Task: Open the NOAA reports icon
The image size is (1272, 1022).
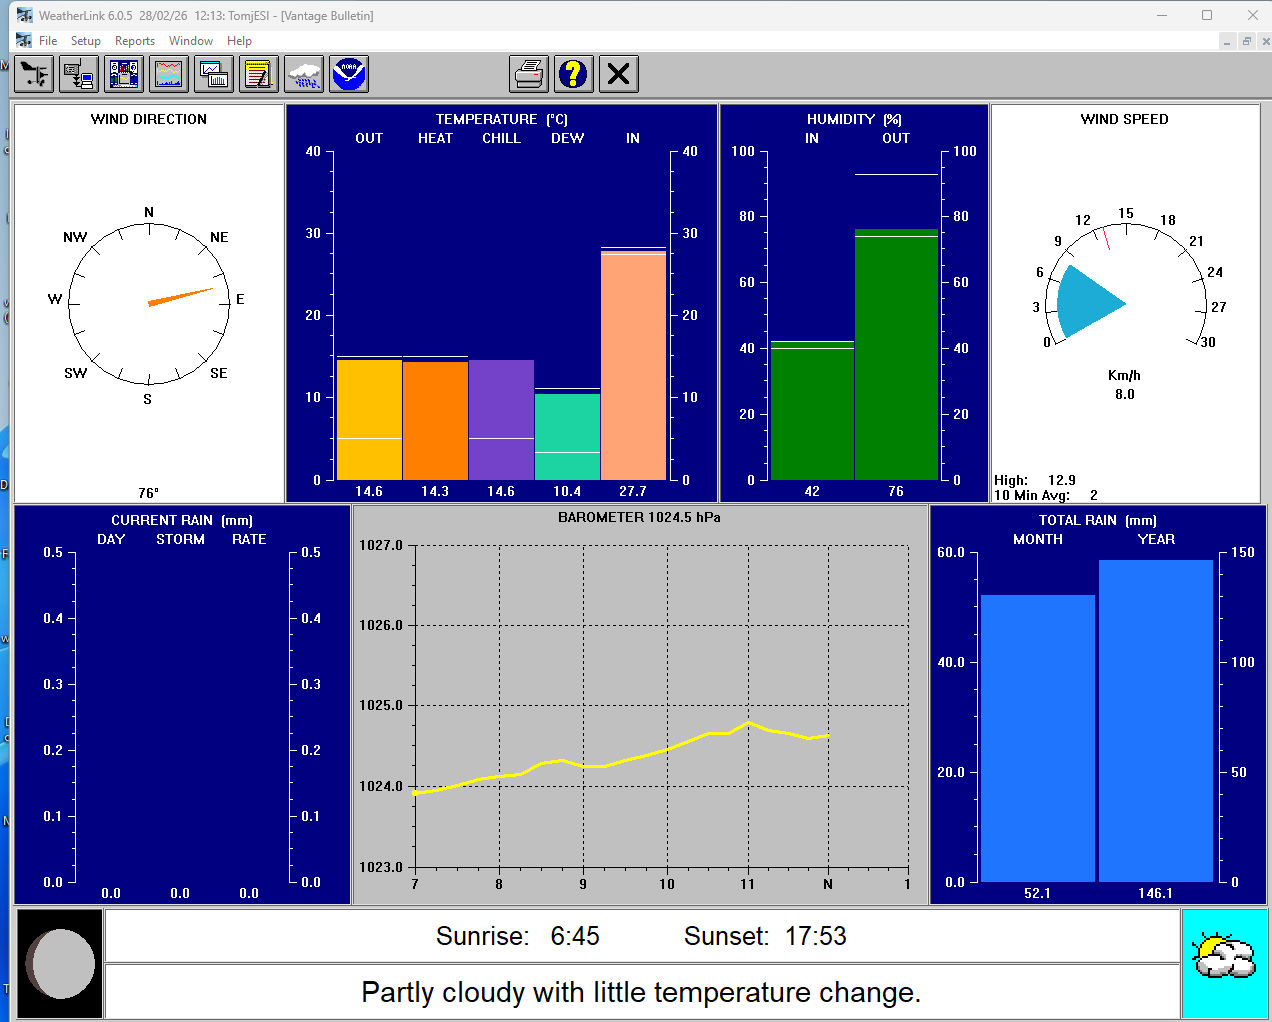Action: click(349, 74)
